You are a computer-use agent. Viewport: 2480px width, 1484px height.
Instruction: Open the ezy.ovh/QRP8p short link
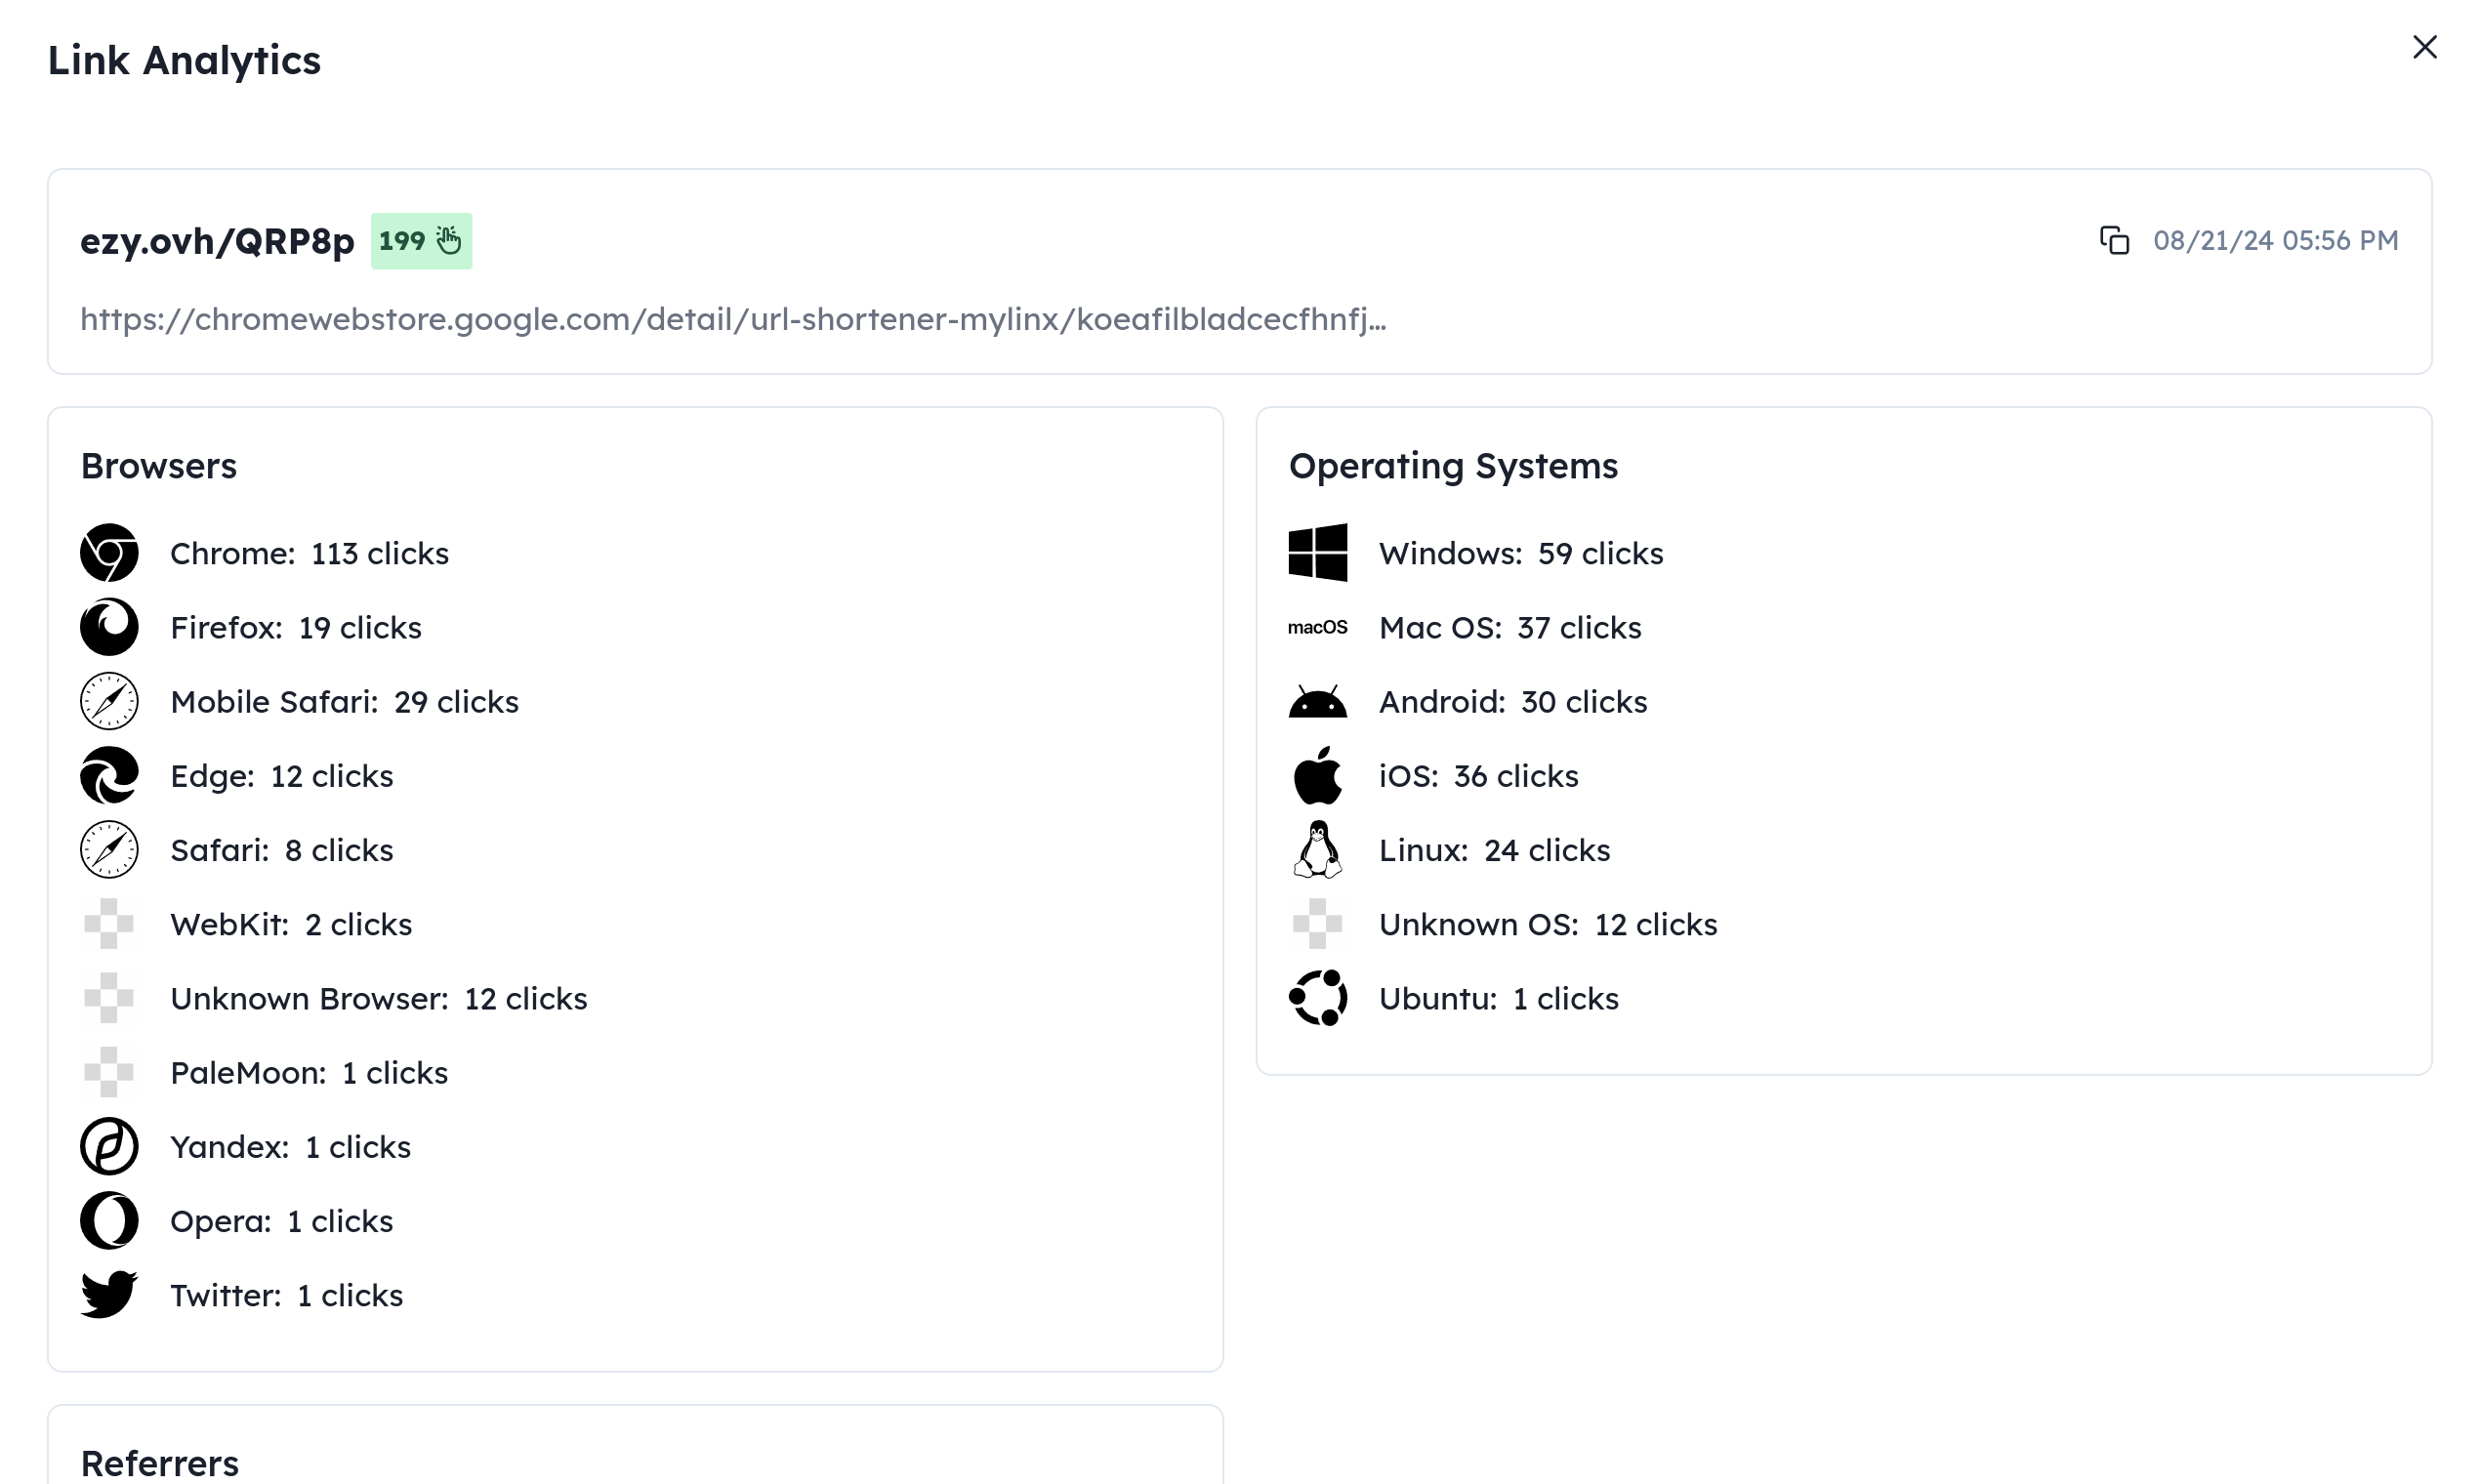coord(217,241)
